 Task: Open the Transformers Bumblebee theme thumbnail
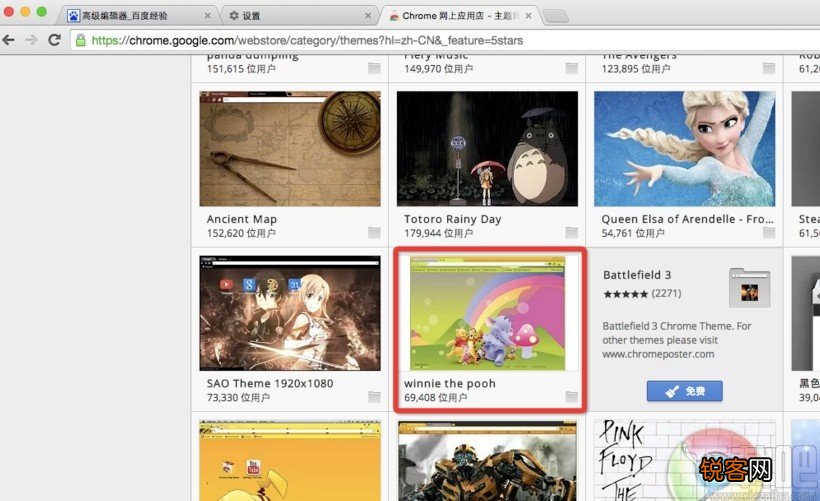tap(487, 460)
